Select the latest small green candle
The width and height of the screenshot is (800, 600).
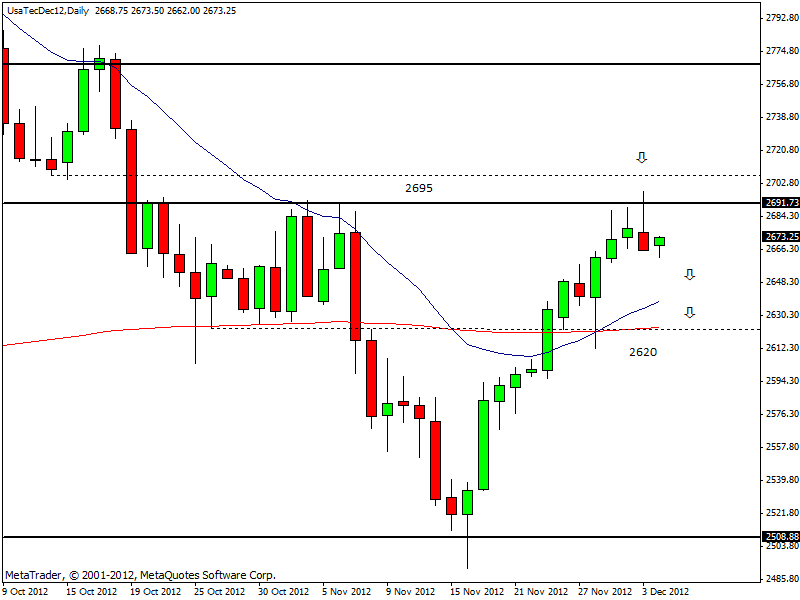click(x=659, y=241)
